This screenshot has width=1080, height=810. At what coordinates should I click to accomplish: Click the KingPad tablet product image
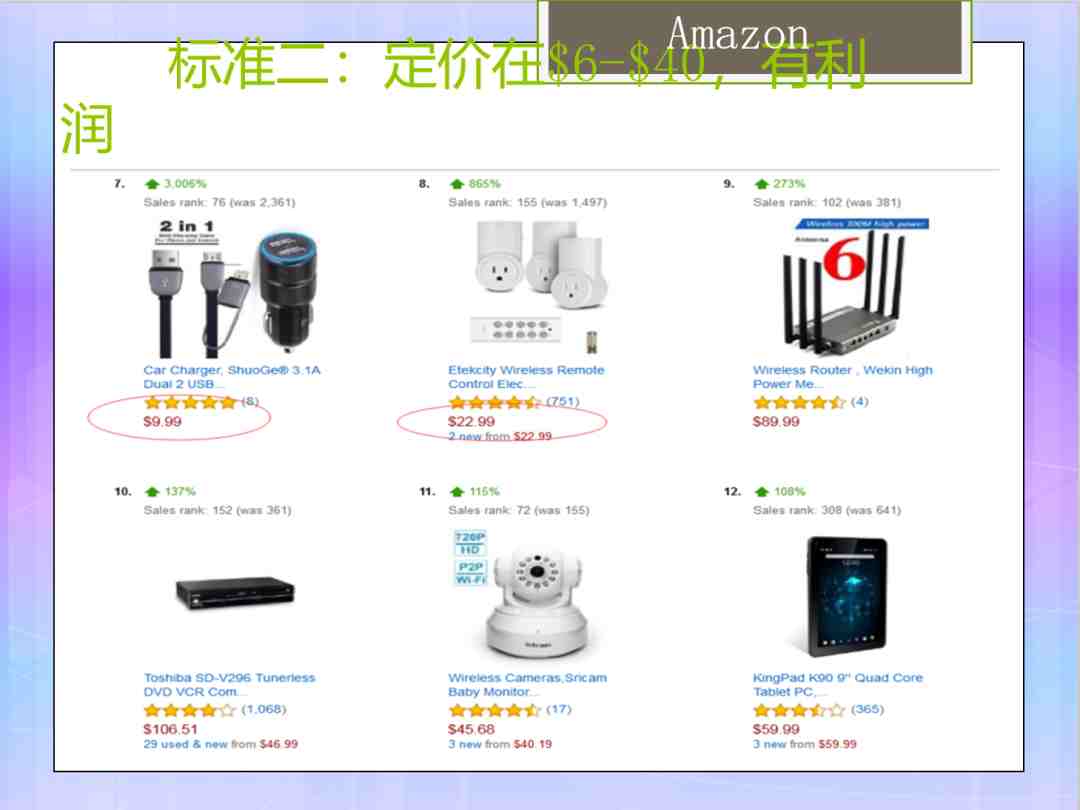click(847, 596)
